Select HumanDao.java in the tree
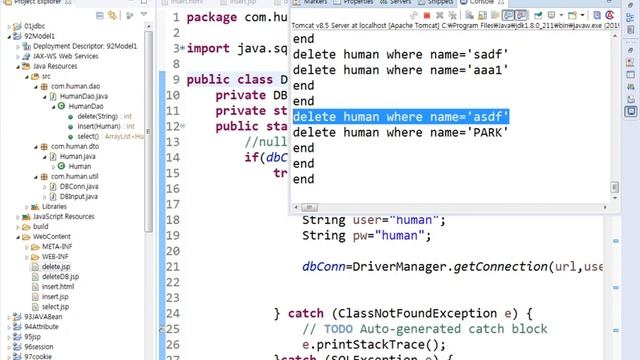The image size is (640, 360). pos(84,96)
